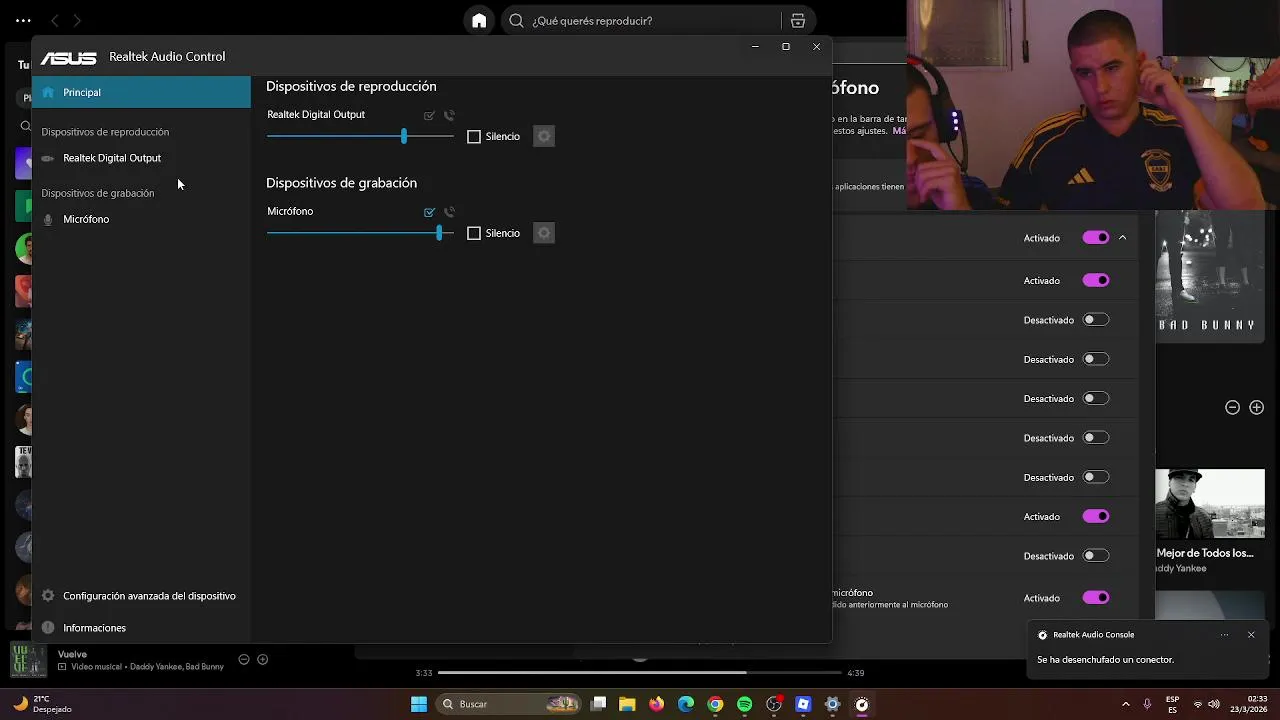Click zoom-in plus icon below Bad Bunny cover
The width and height of the screenshot is (1280, 720).
1257,407
